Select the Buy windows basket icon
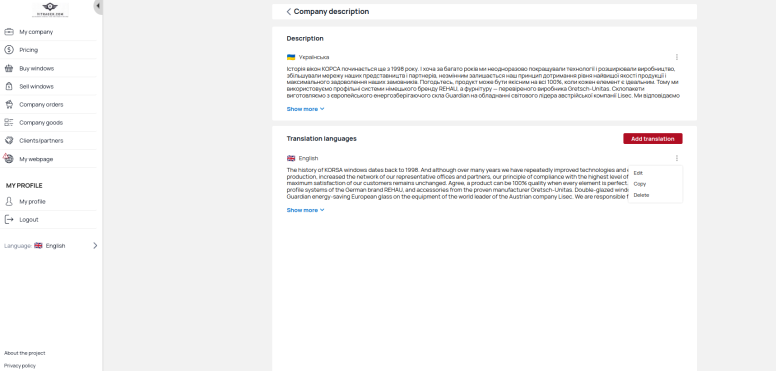 point(9,68)
